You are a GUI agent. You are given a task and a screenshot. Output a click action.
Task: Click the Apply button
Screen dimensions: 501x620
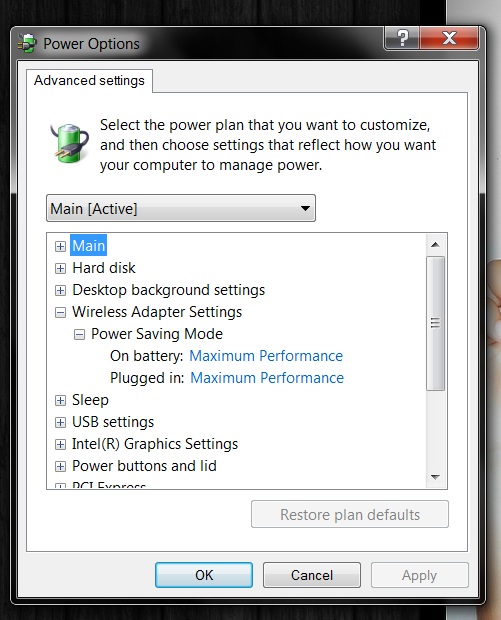click(420, 575)
